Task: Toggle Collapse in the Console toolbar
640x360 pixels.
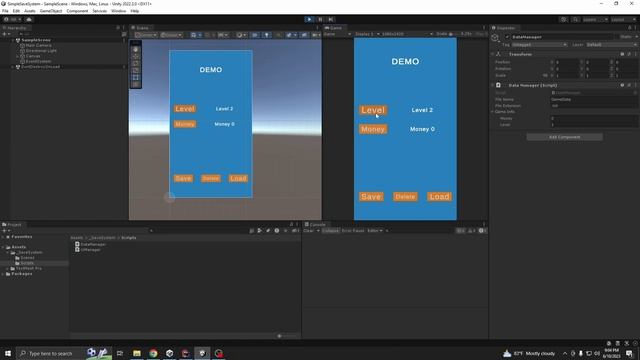Action: pos(330,231)
